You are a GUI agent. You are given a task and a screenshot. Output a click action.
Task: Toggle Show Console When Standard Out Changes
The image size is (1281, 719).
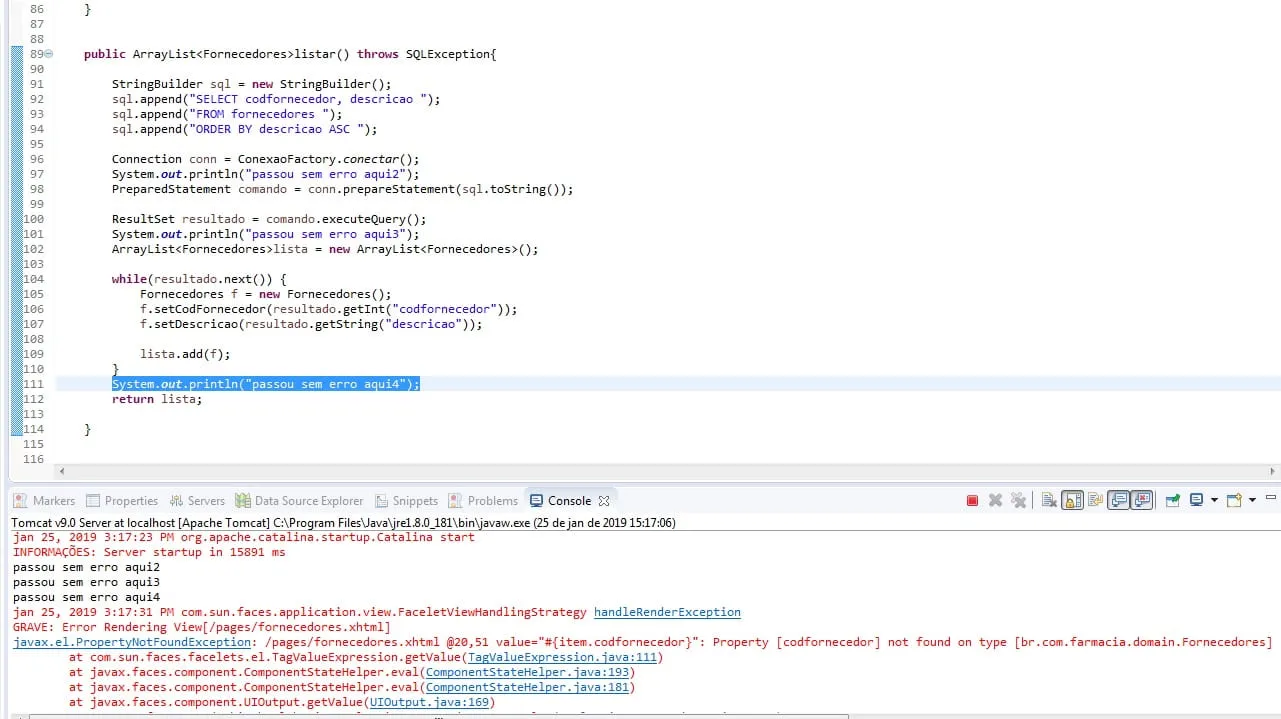pyautogui.click(x=1118, y=500)
